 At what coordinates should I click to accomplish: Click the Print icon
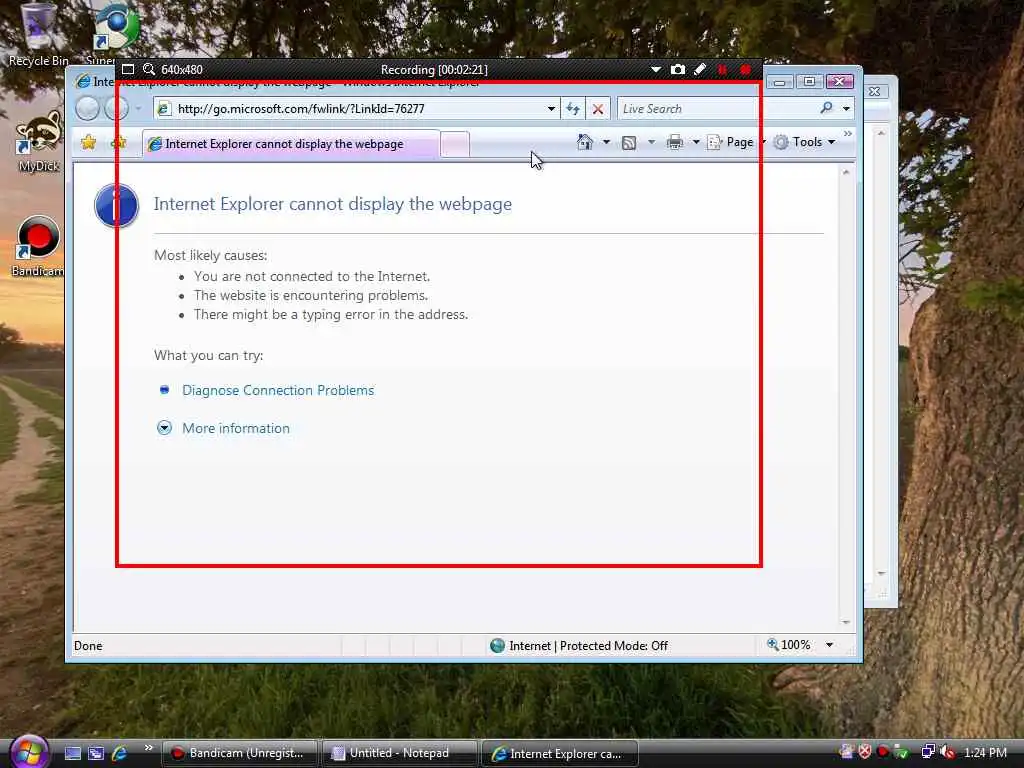click(675, 142)
